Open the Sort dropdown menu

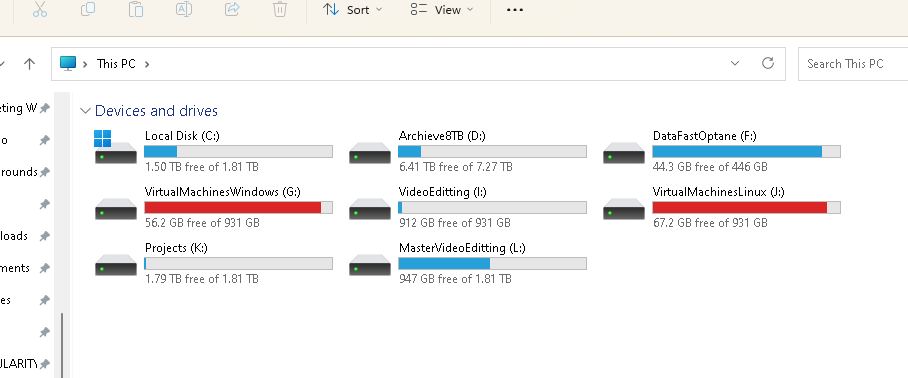coord(353,10)
